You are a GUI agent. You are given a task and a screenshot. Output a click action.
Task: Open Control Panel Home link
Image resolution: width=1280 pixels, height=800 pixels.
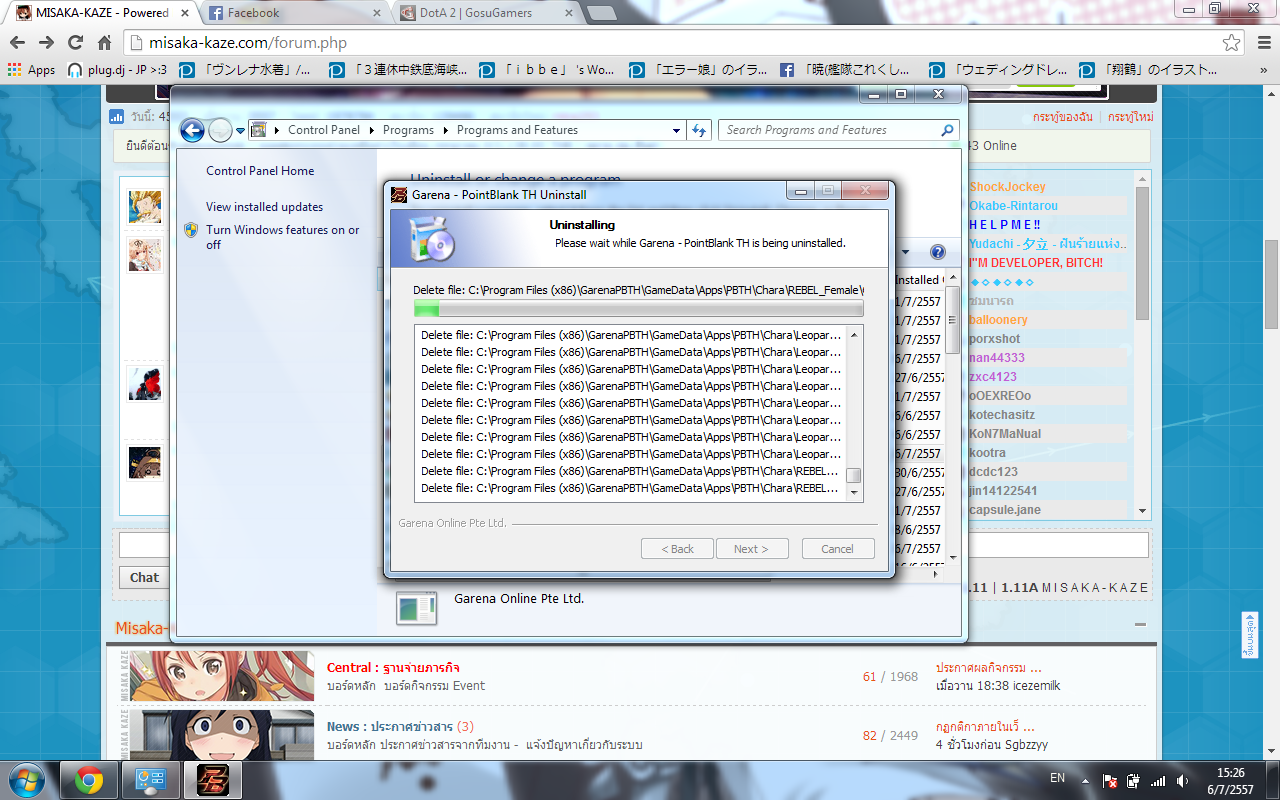(260, 171)
